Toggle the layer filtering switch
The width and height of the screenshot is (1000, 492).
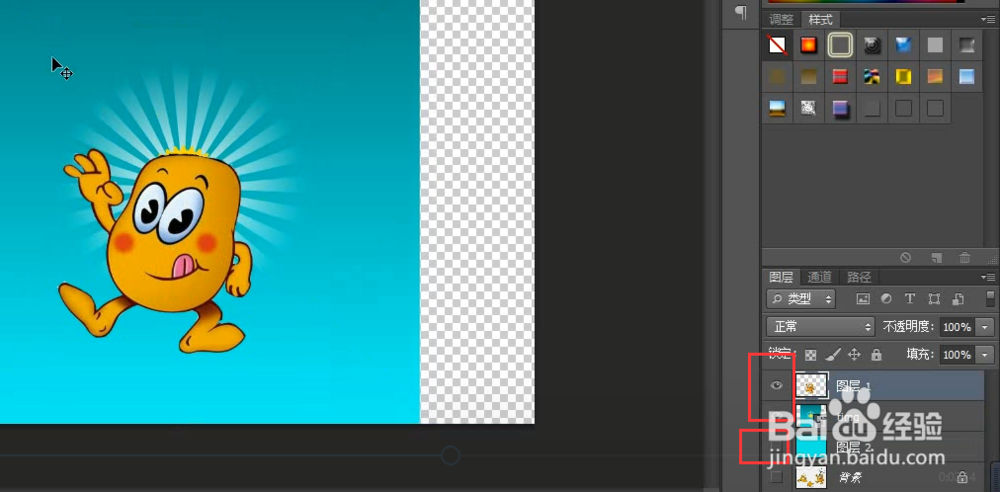(x=989, y=299)
